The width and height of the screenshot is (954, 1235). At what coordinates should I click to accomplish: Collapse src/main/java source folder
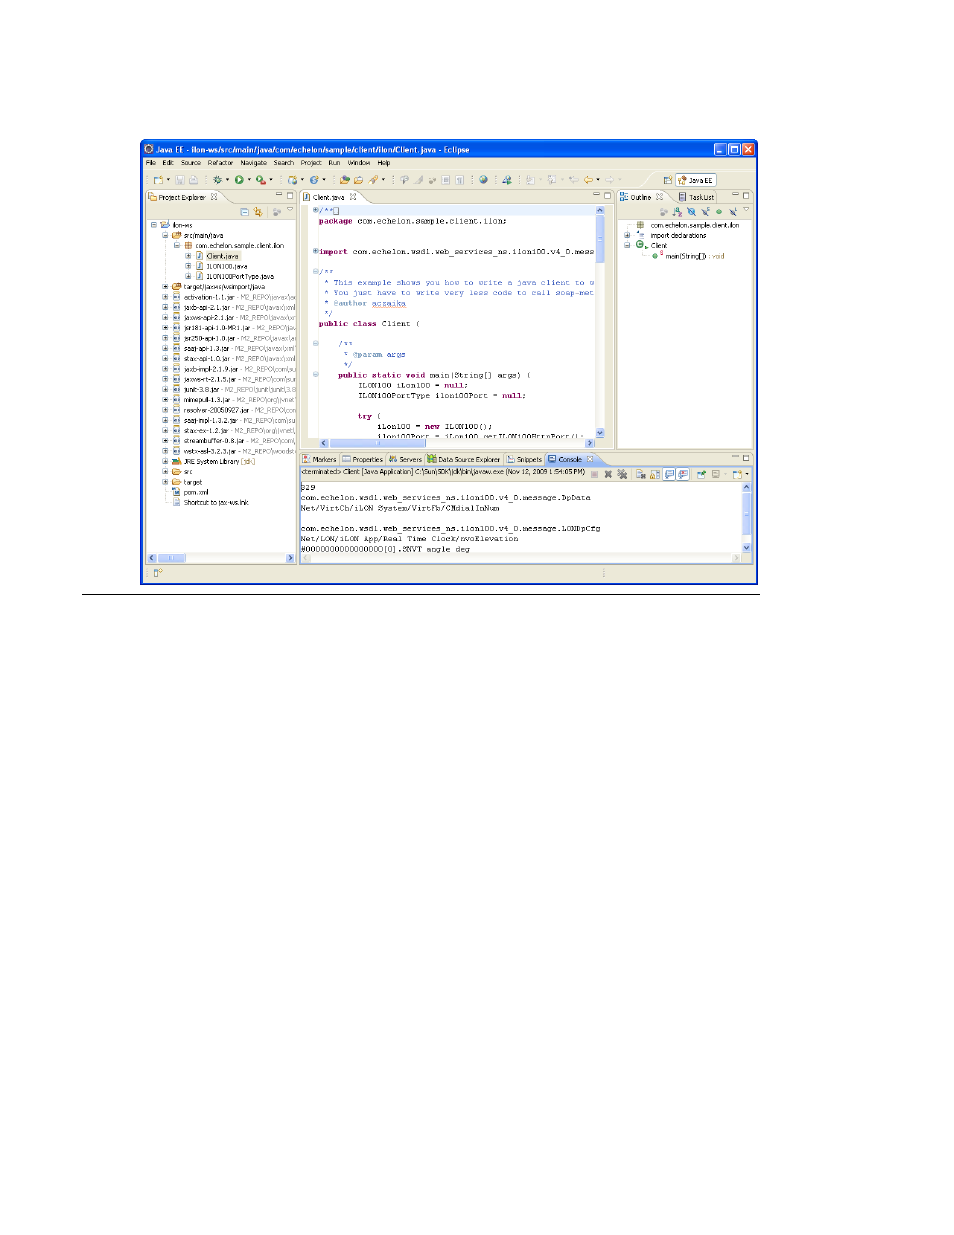pyautogui.click(x=166, y=235)
